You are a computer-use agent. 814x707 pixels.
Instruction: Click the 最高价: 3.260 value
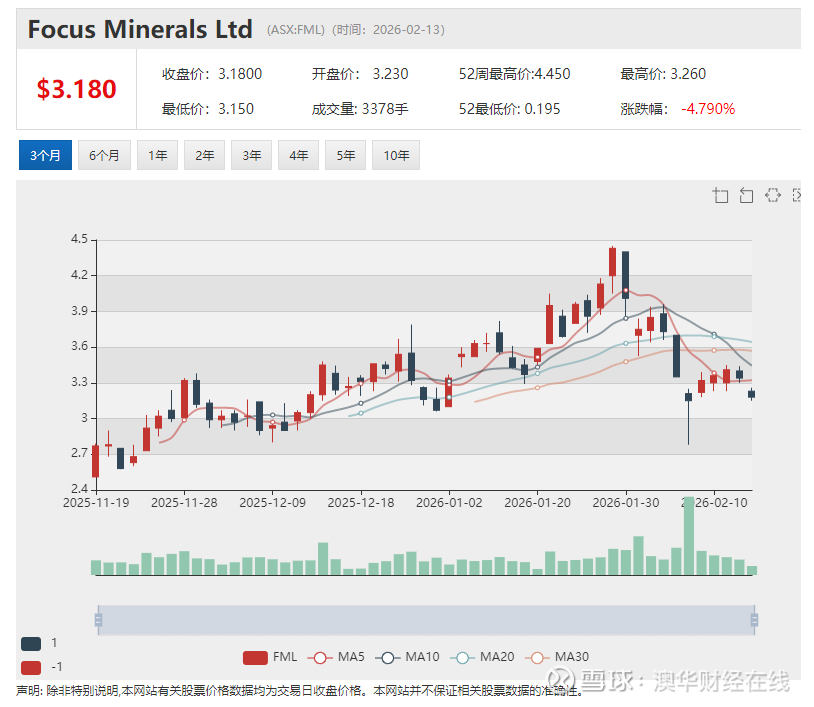pos(663,74)
